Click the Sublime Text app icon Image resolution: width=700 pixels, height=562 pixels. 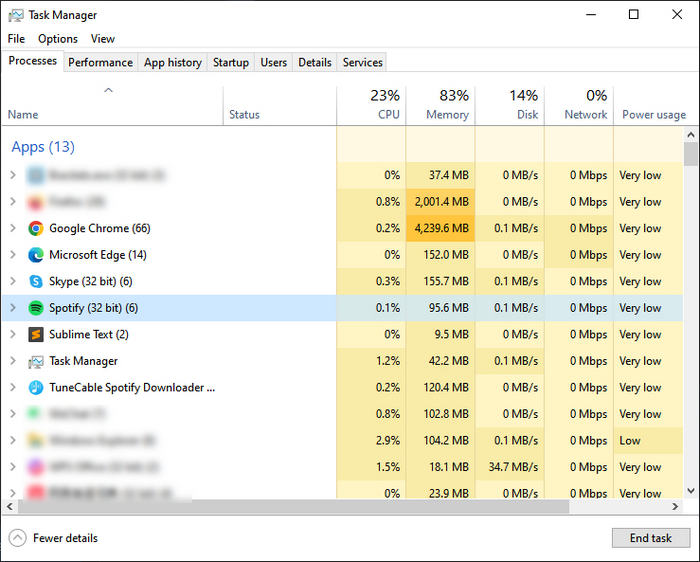pos(36,334)
